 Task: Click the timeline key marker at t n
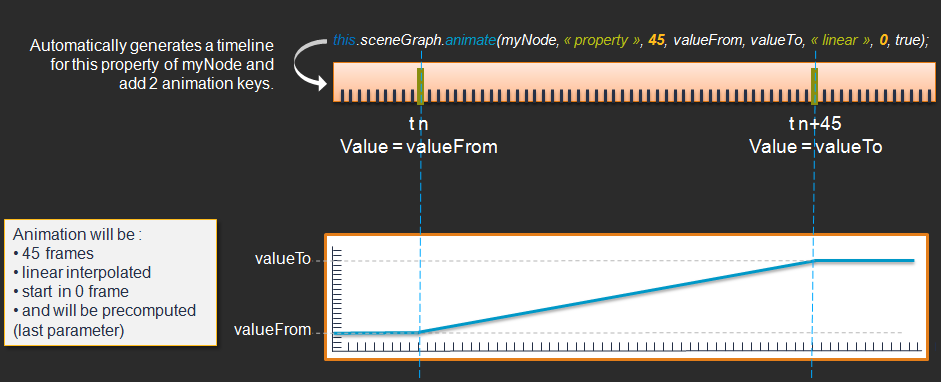coord(420,86)
